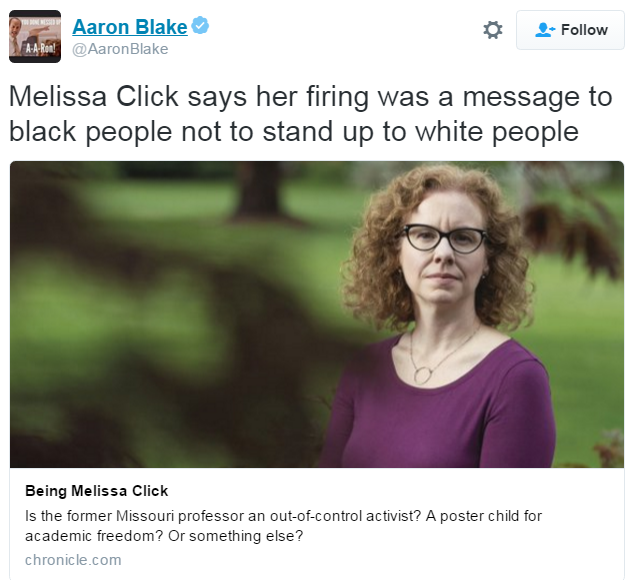The height and width of the screenshot is (580, 642).
Task: Open the gear settings icon
Action: click(493, 30)
